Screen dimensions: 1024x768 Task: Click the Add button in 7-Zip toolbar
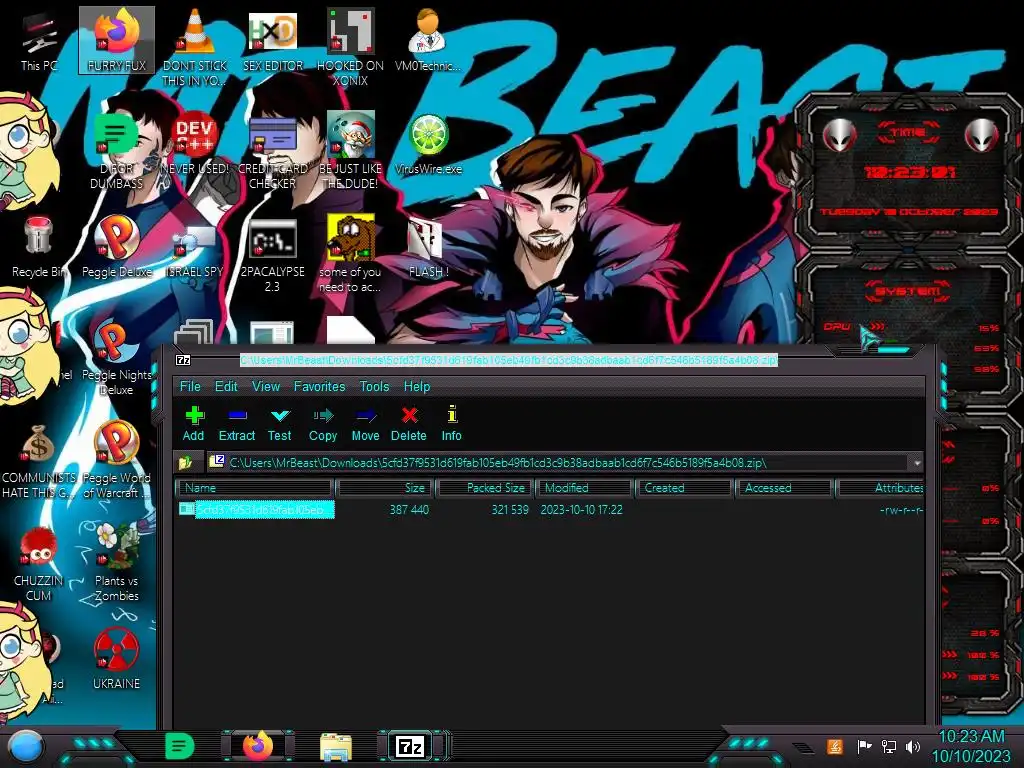pos(193,424)
